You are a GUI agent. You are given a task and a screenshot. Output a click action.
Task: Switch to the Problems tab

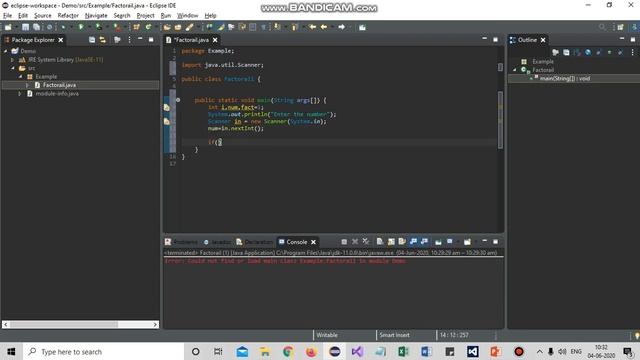181,242
